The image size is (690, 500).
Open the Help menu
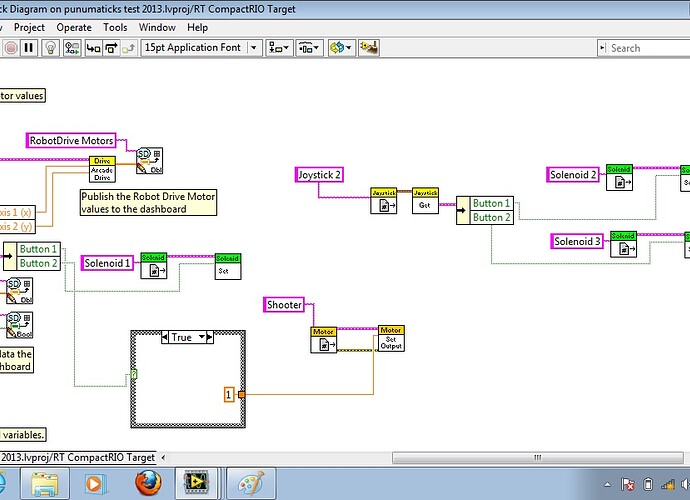pyautogui.click(x=197, y=27)
